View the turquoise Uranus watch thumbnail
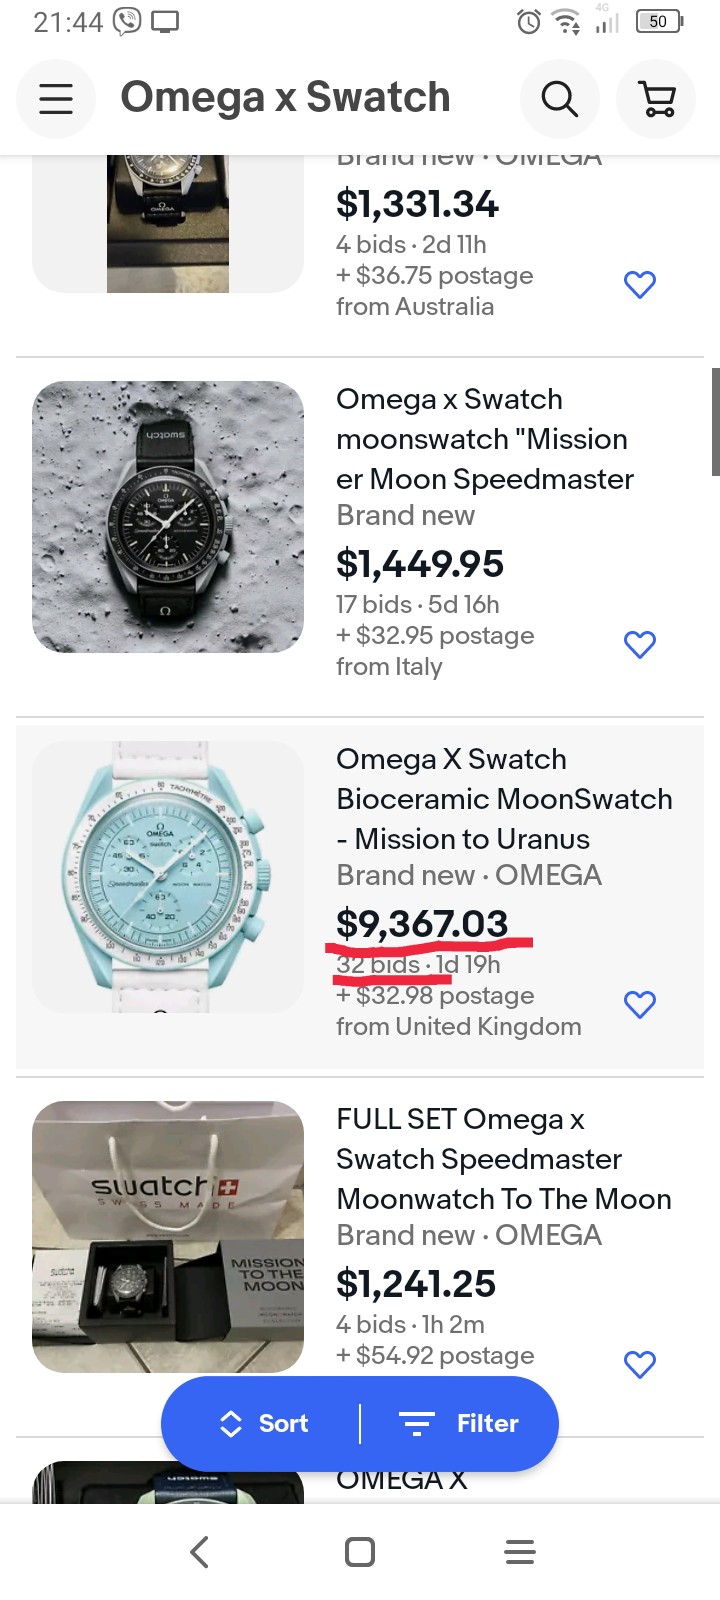The image size is (720, 1600). click(x=168, y=877)
